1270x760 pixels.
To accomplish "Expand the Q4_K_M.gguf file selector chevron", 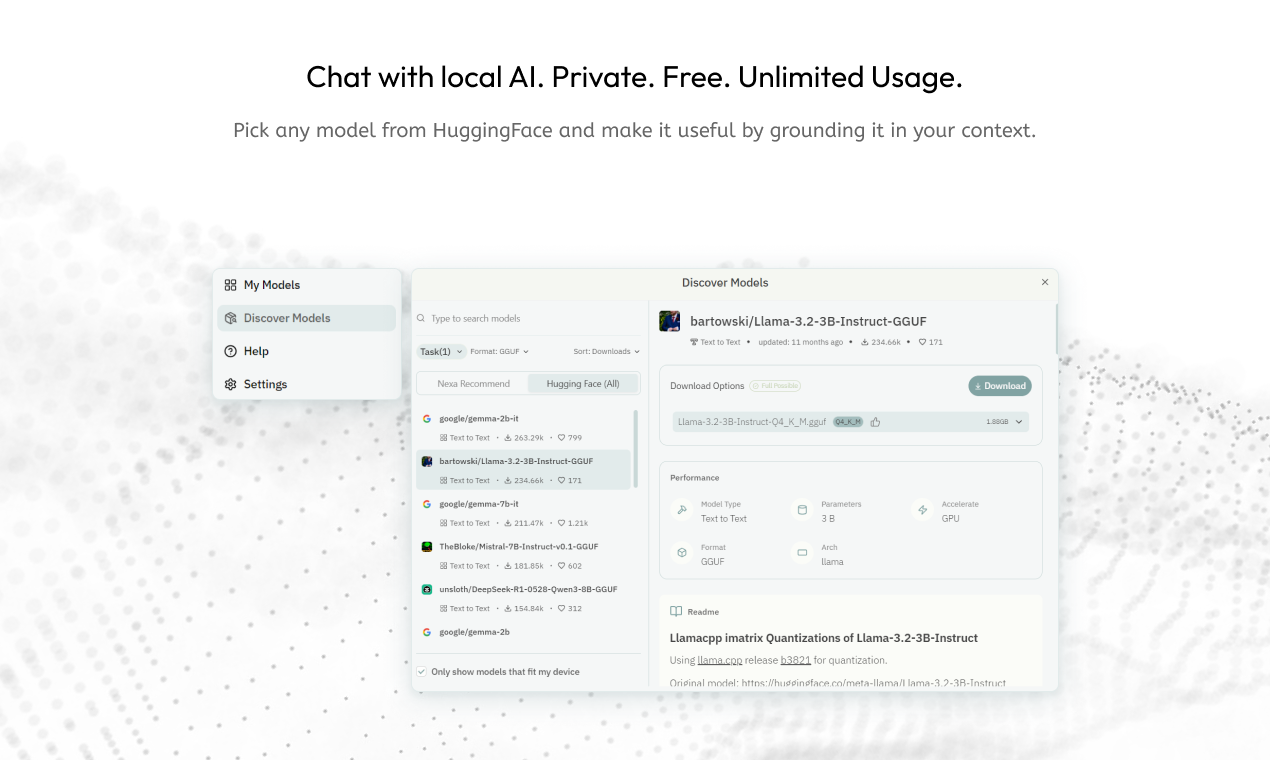I will [1019, 422].
